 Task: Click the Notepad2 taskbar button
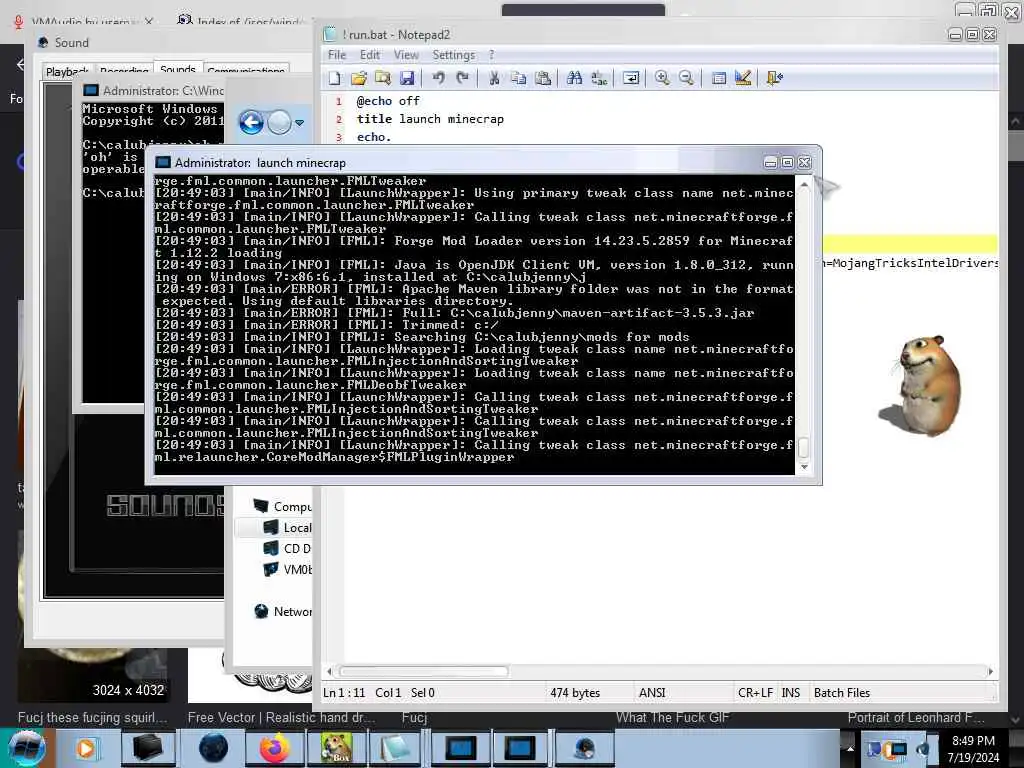tap(395, 748)
